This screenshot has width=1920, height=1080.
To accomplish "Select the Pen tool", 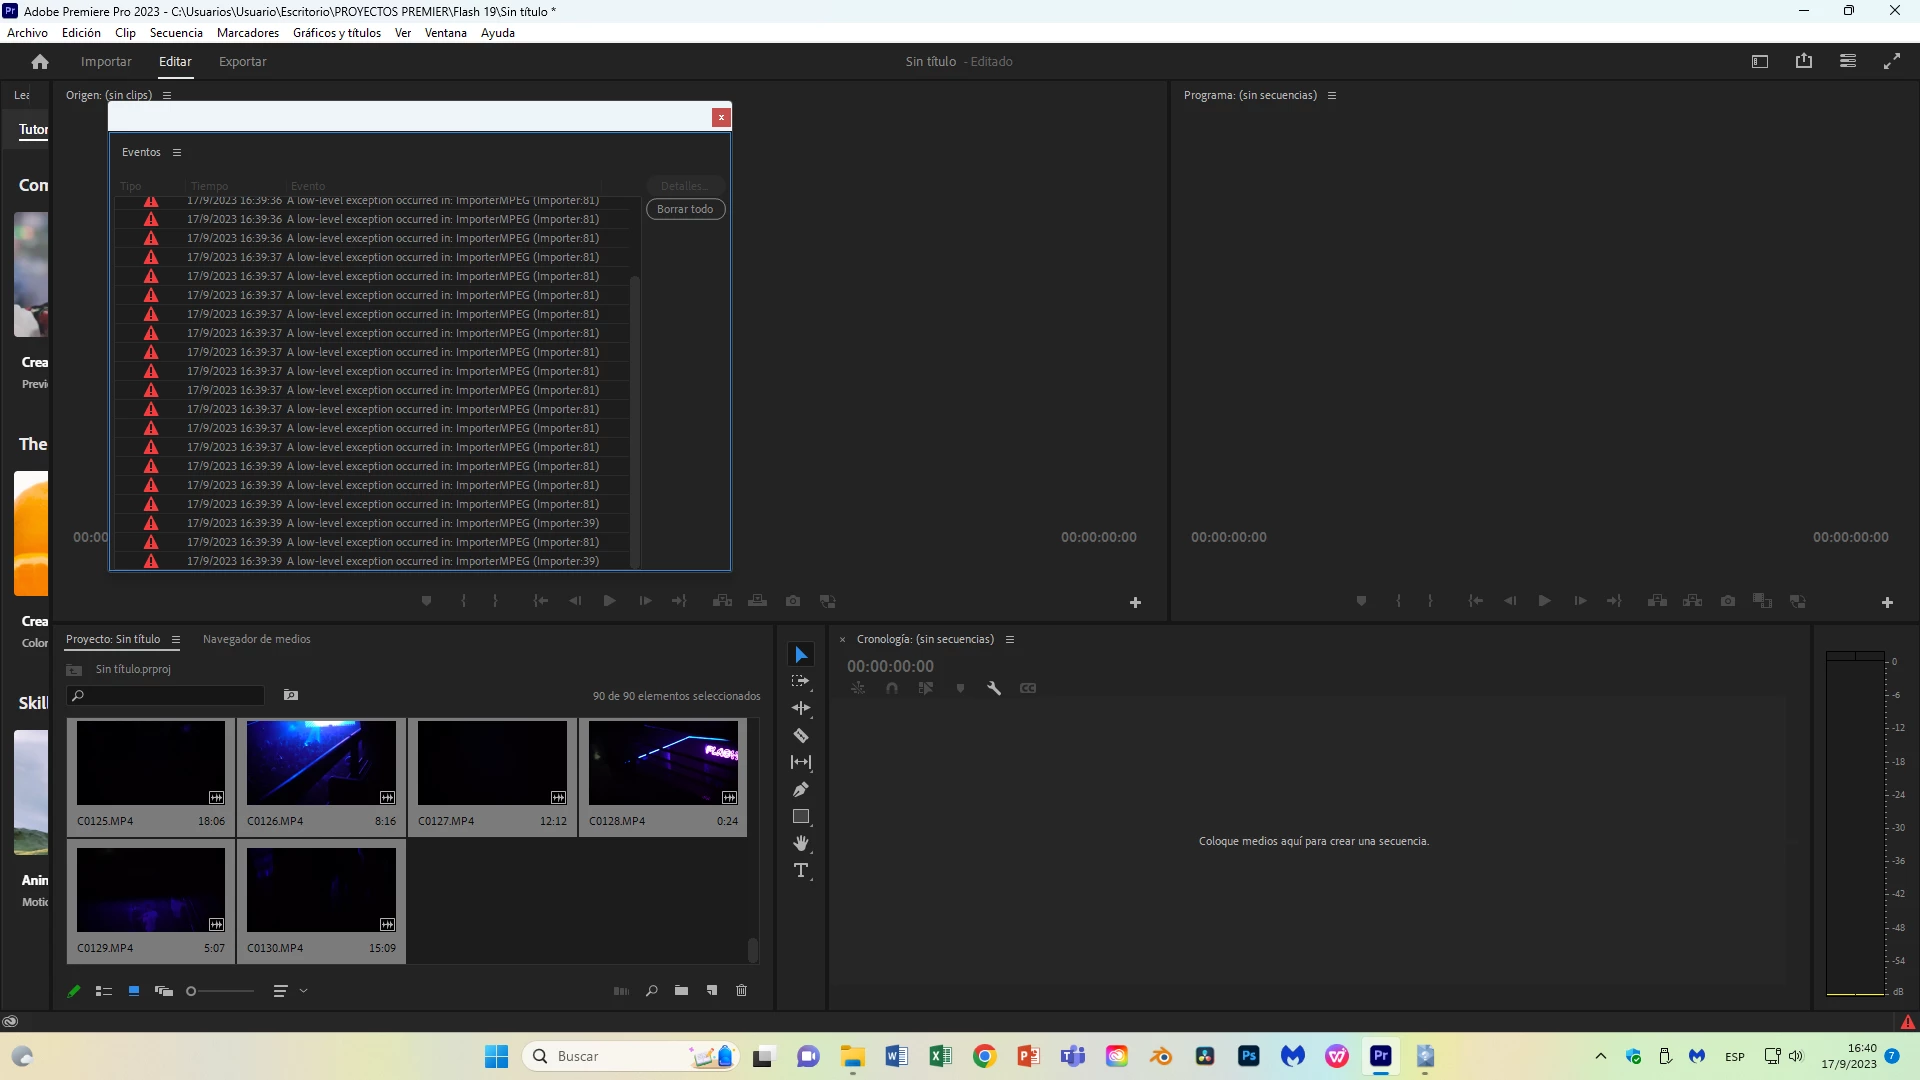I will [801, 790].
